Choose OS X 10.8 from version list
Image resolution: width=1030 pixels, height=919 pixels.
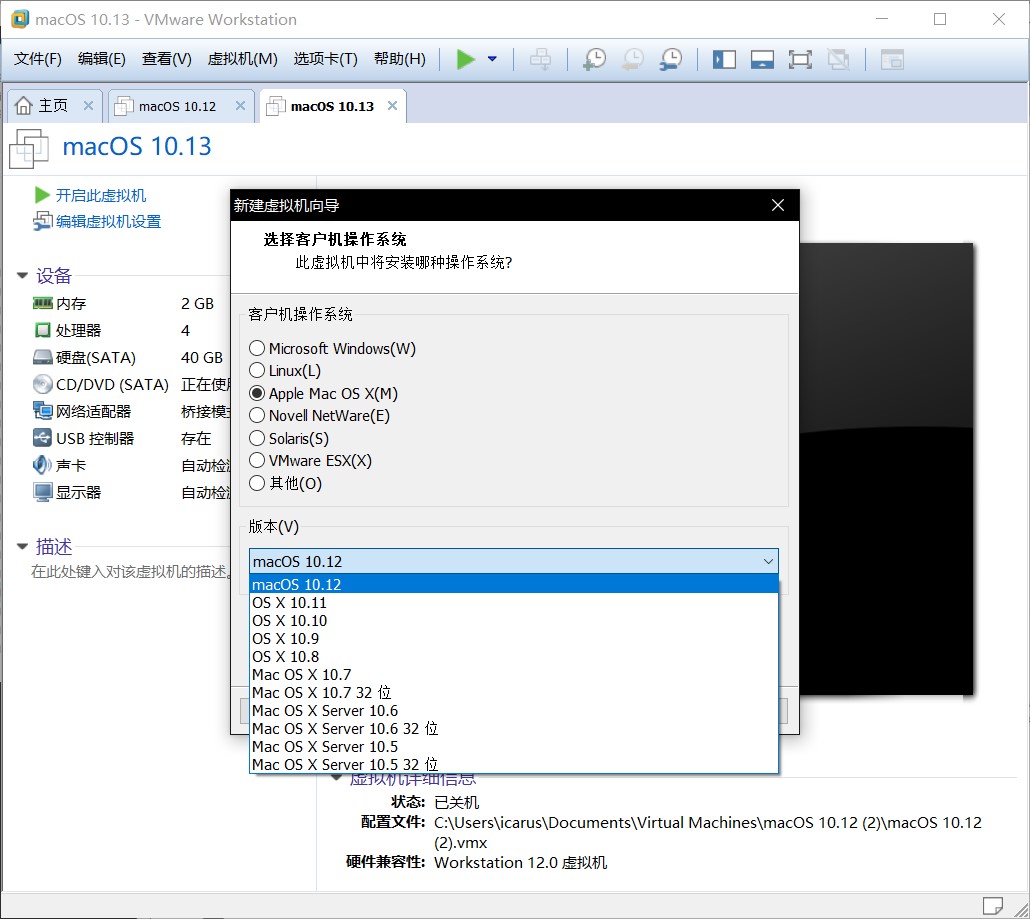click(x=514, y=656)
